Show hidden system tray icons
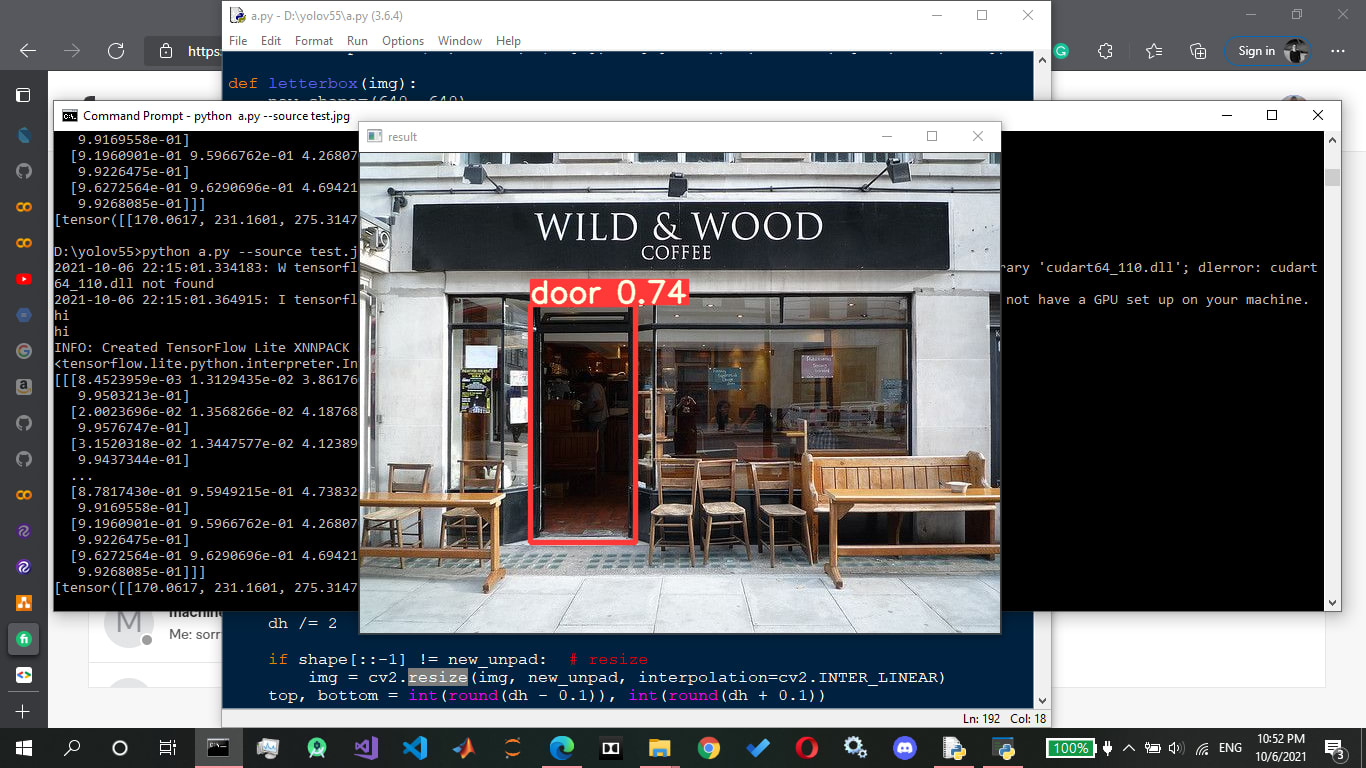 tap(1129, 747)
